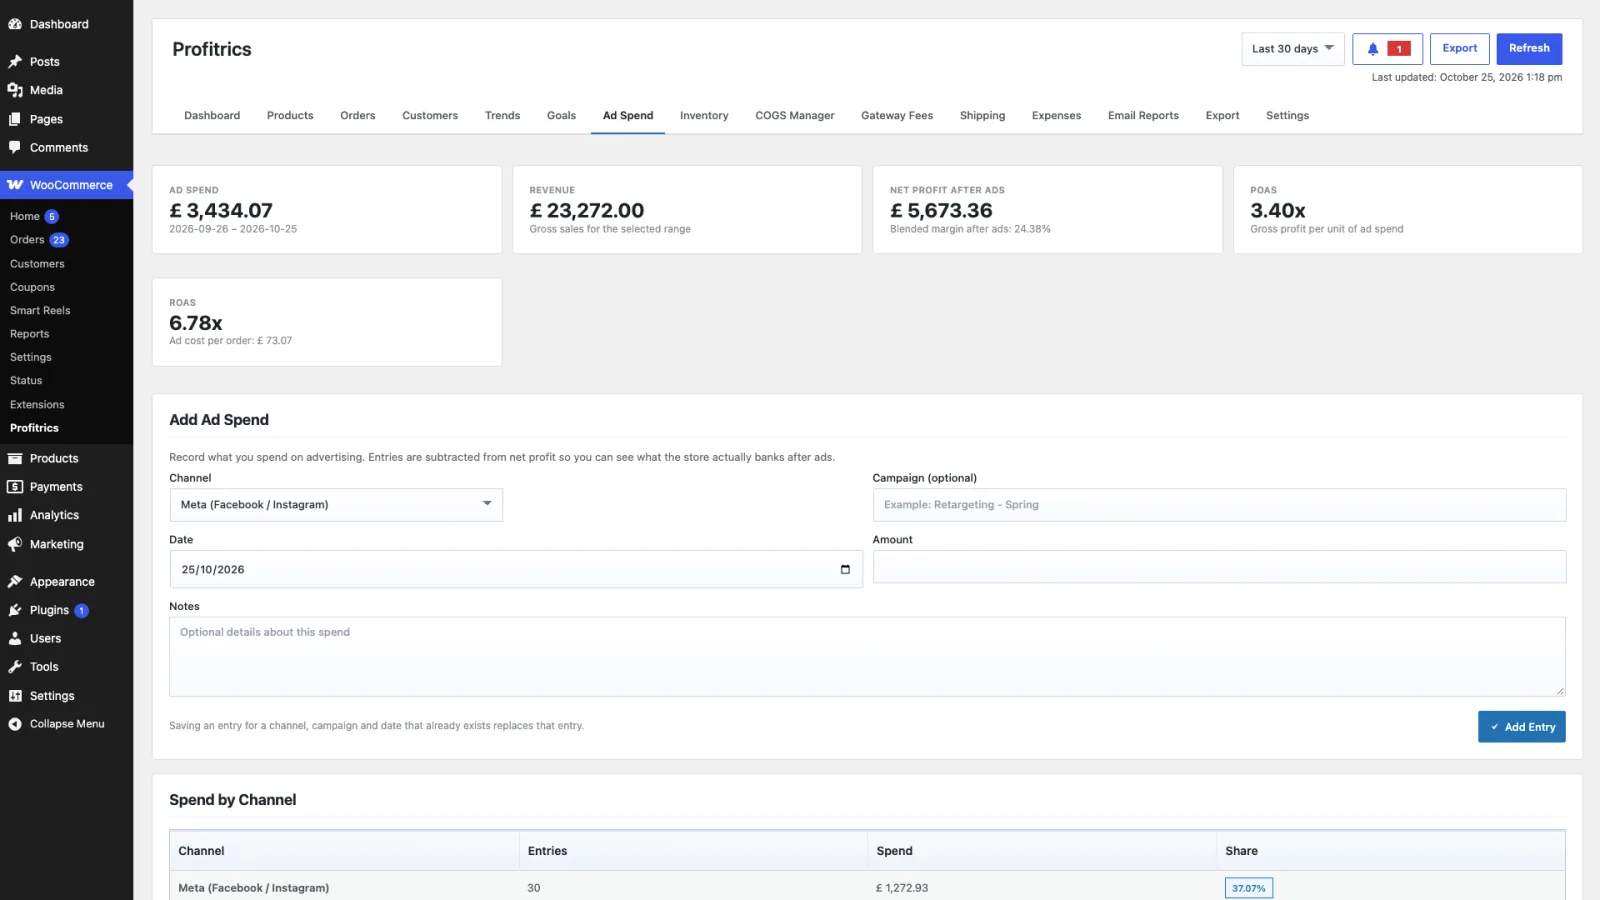Click the Posts pushpin icon
The width and height of the screenshot is (1600, 900).
(x=15, y=62)
